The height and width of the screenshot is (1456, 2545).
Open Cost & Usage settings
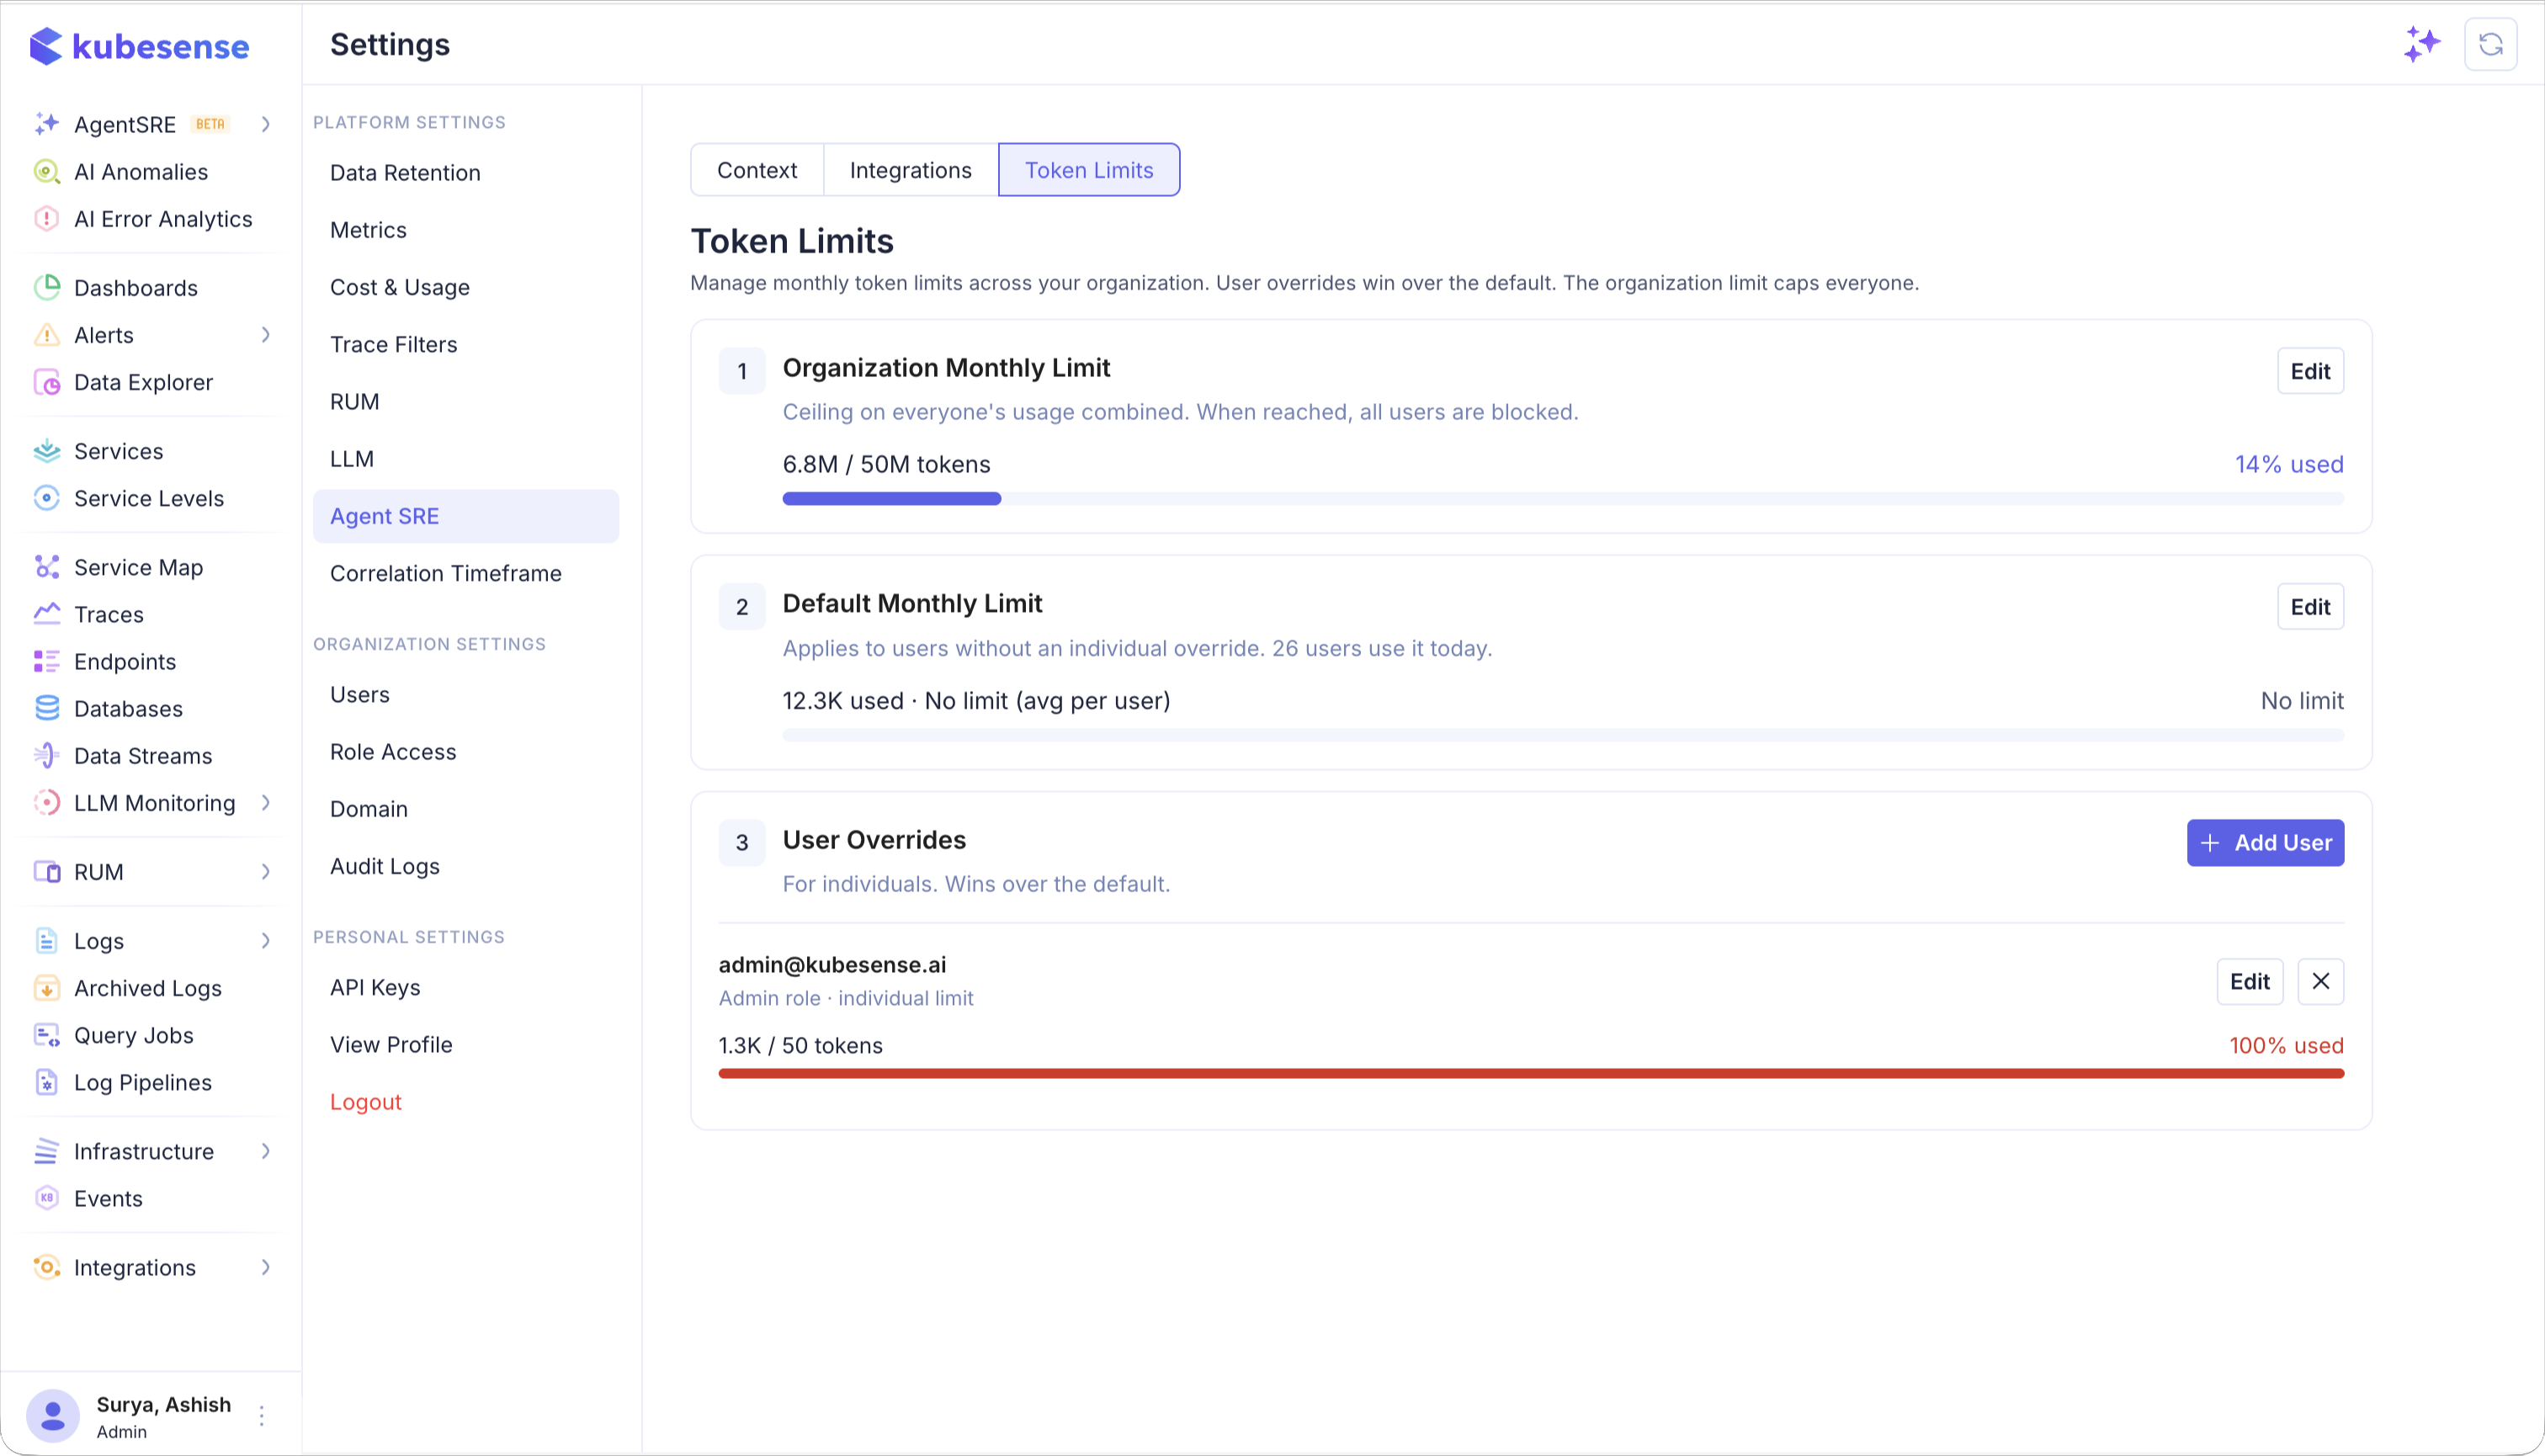466,287
